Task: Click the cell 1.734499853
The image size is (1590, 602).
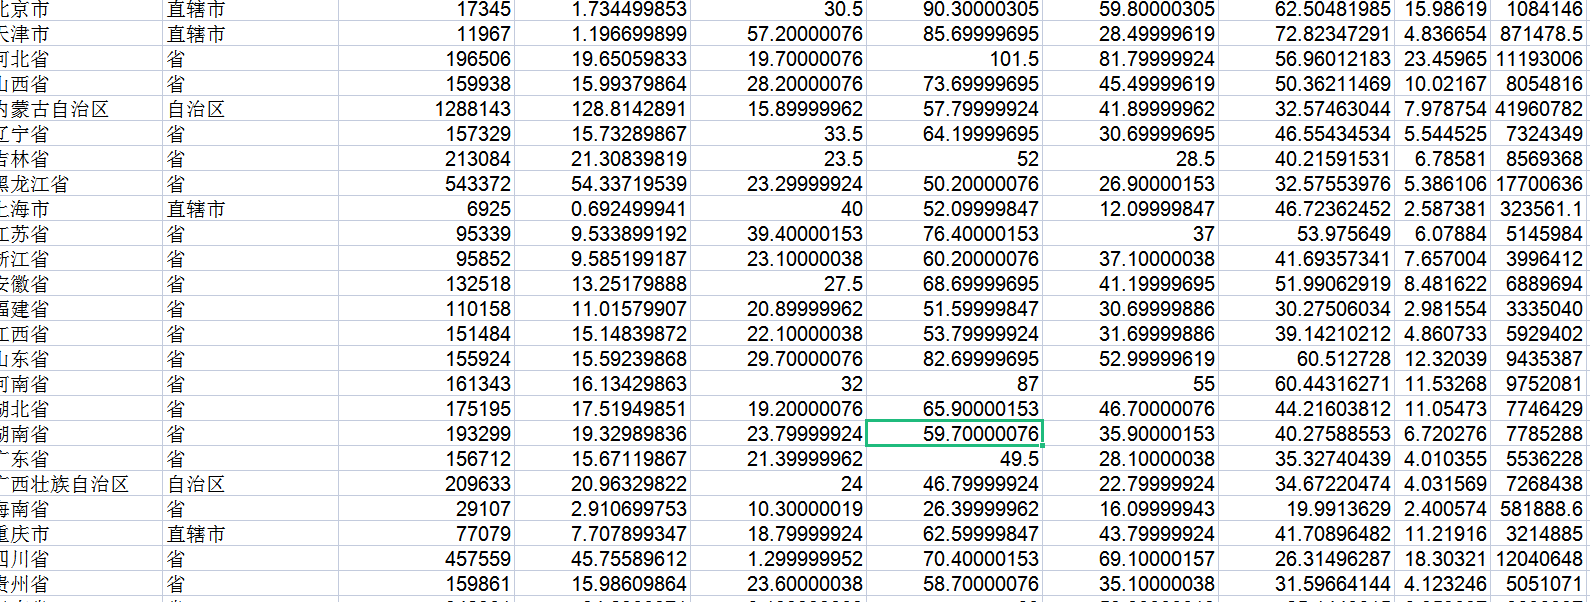Action: tap(602, 9)
